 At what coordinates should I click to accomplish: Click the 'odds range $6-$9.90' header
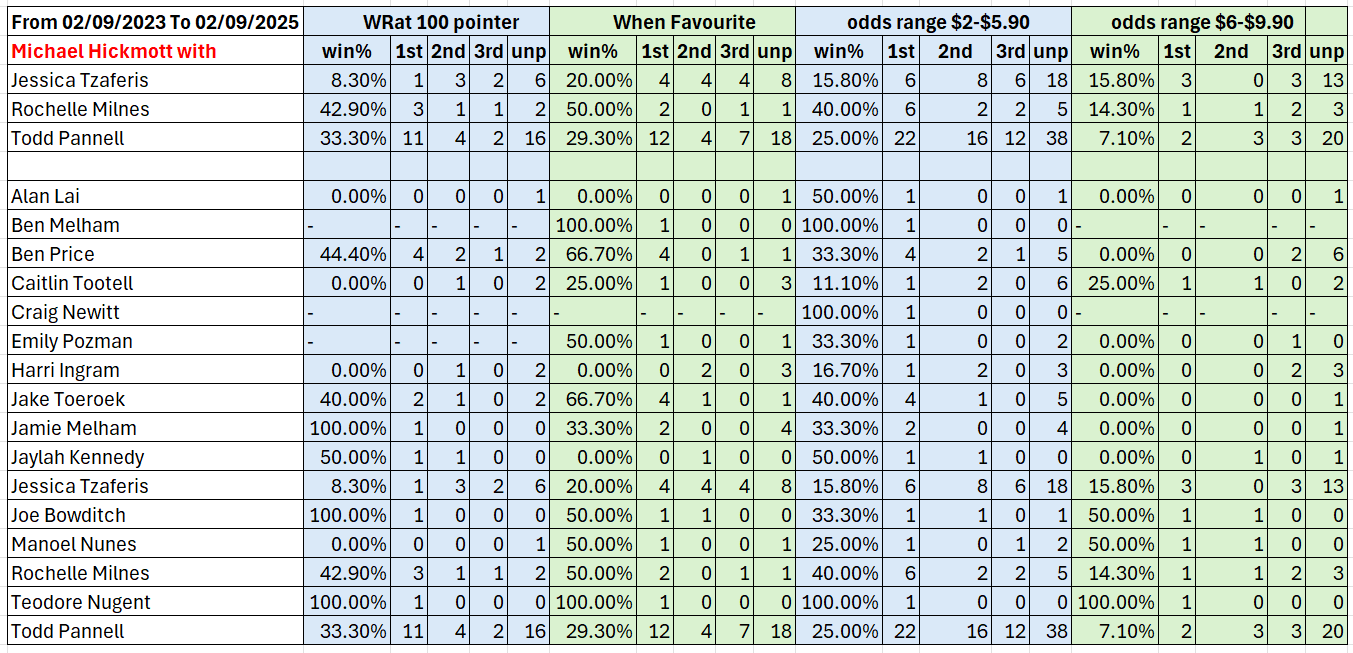tap(1189, 22)
